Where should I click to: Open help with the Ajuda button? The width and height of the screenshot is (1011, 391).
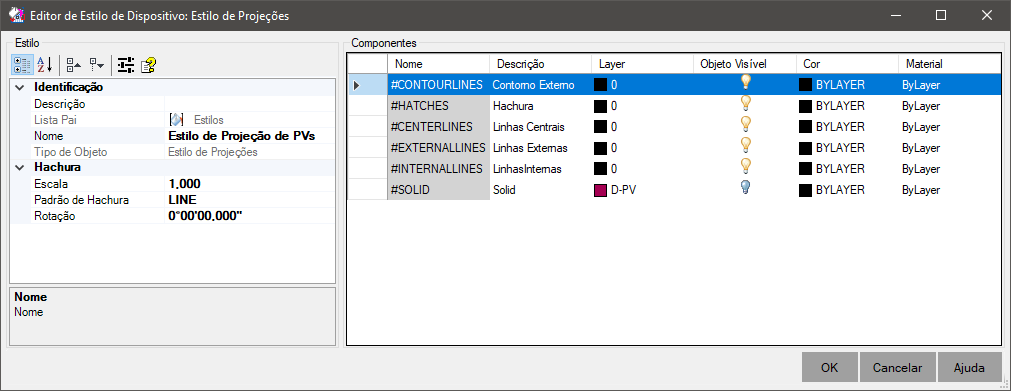969,368
